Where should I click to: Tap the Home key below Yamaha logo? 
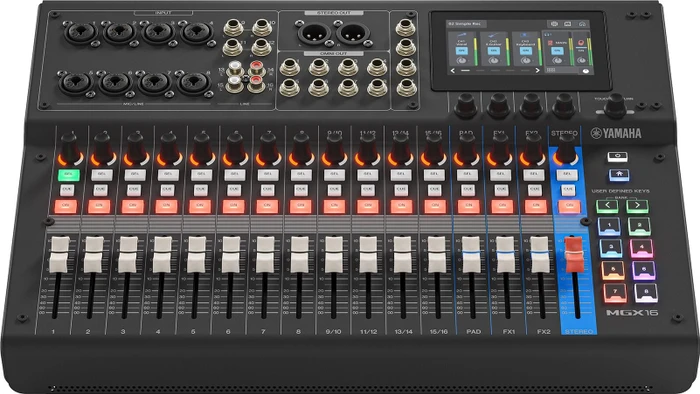[x=619, y=174]
